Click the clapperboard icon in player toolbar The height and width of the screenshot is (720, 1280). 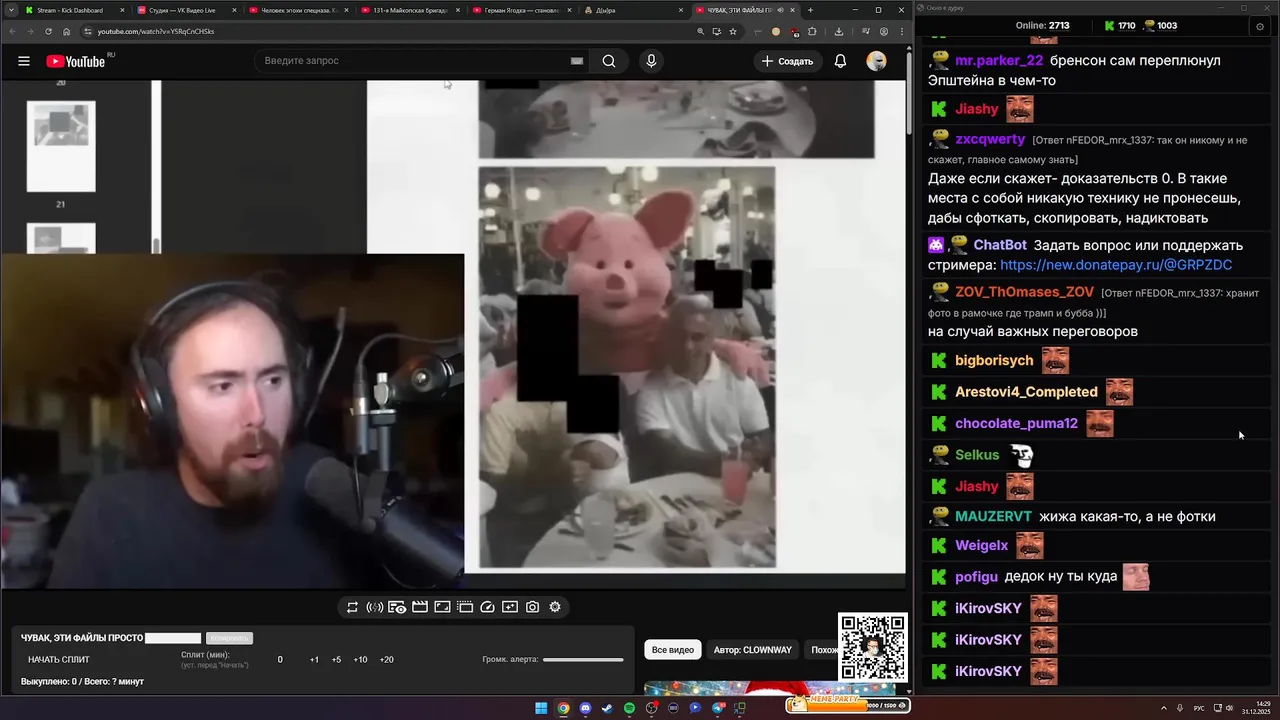[420, 607]
